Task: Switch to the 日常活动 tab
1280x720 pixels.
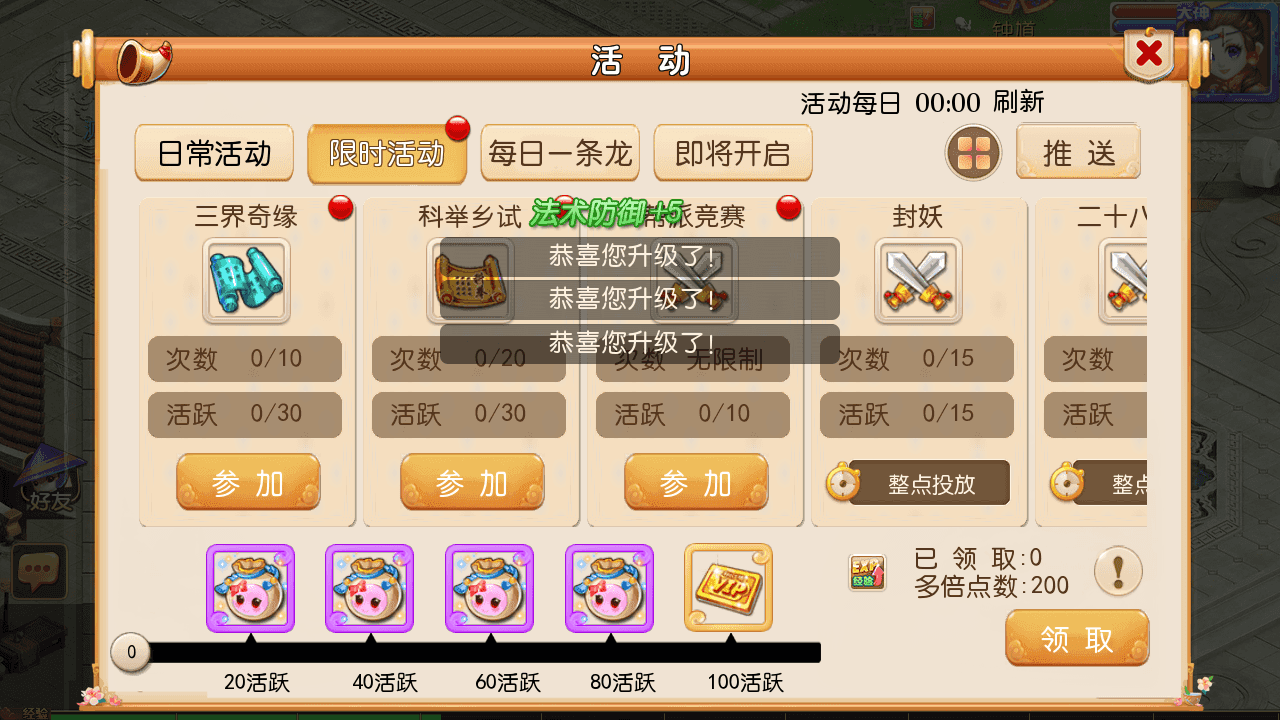Action: coord(214,154)
